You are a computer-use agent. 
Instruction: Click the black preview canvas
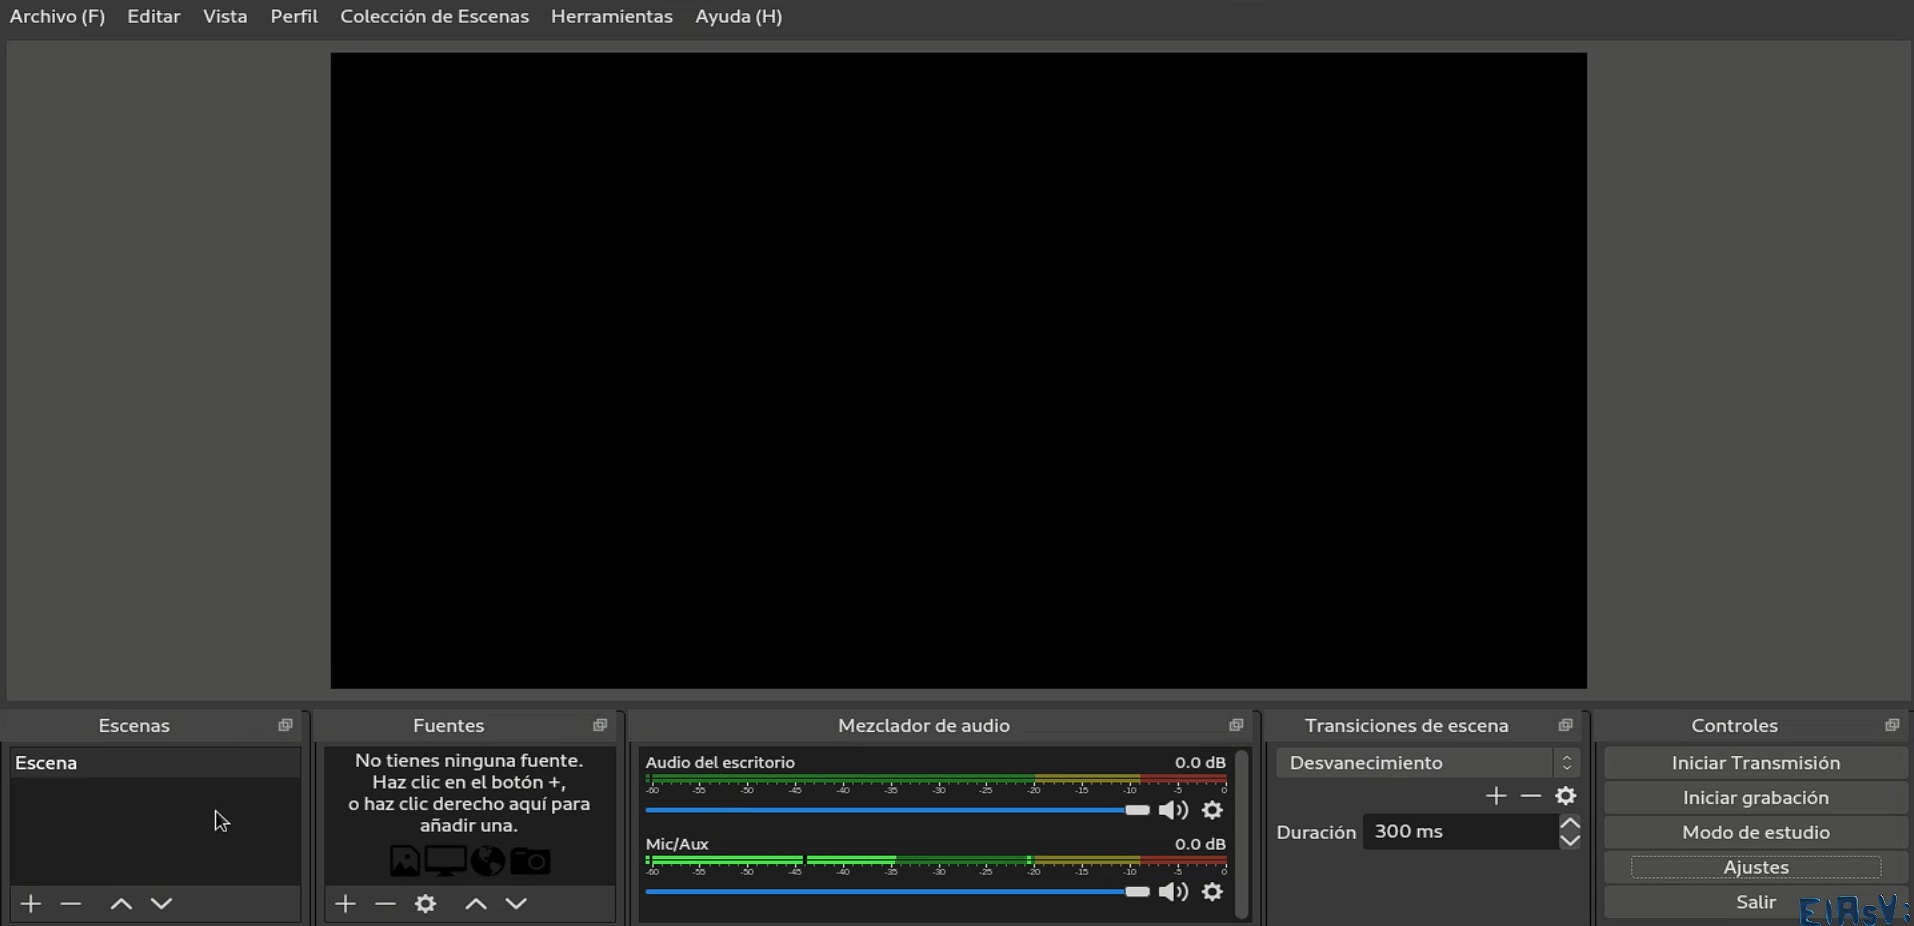click(x=958, y=371)
